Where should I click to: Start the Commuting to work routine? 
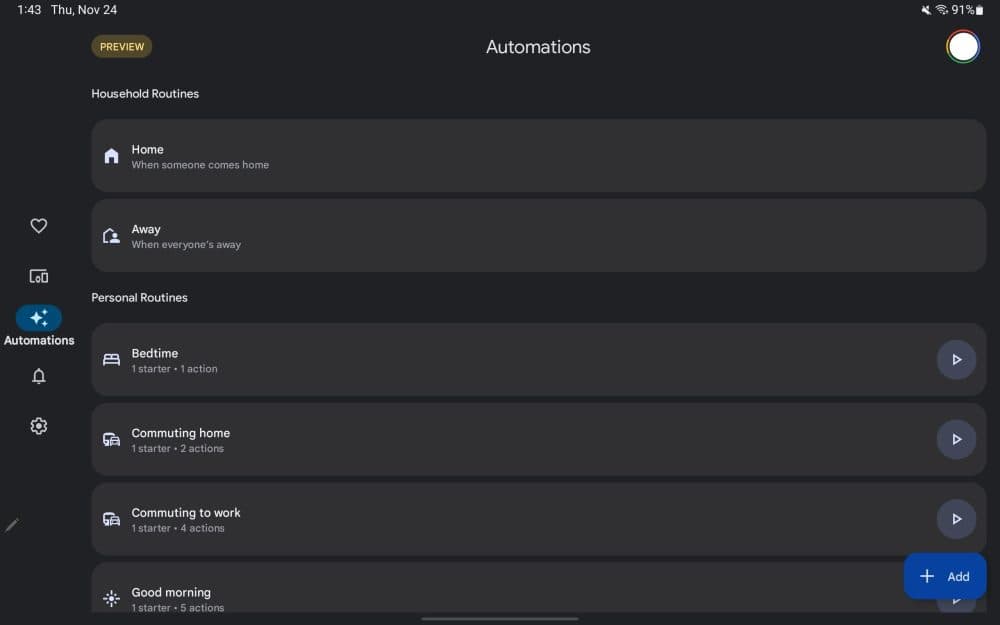coord(956,519)
